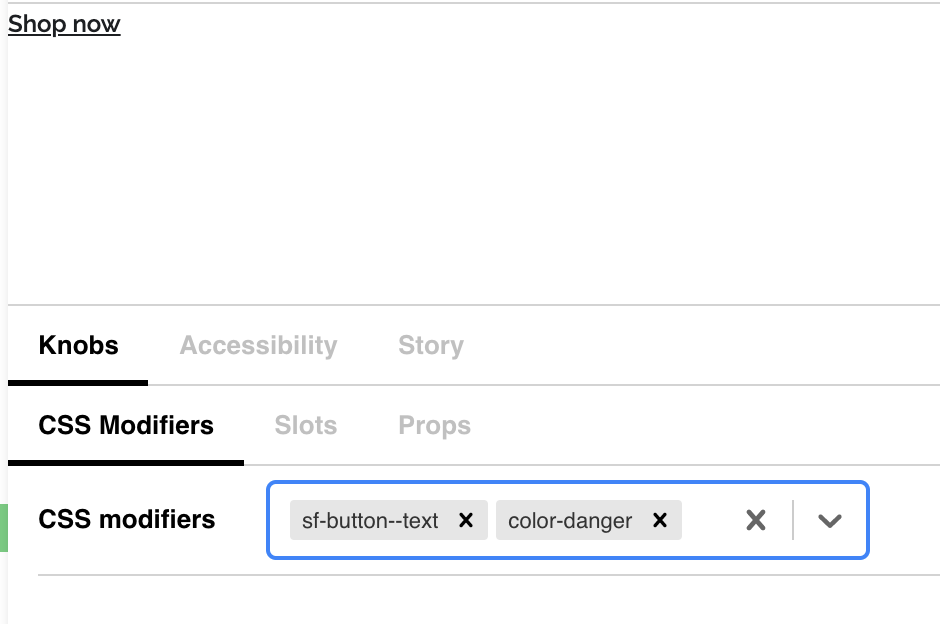Image resolution: width=940 pixels, height=624 pixels.
Task: Click inside the CSS modifiers input field
Action: click(x=710, y=520)
